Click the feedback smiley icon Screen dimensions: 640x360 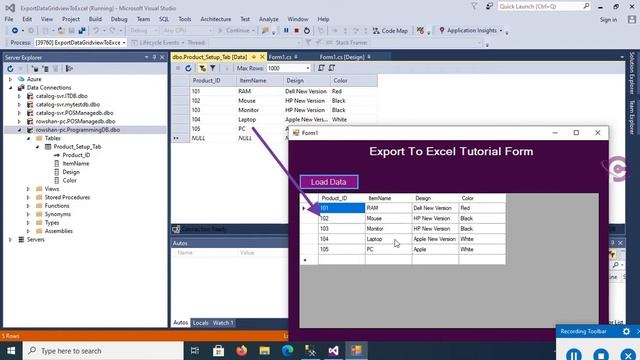(x=489, y=7)
